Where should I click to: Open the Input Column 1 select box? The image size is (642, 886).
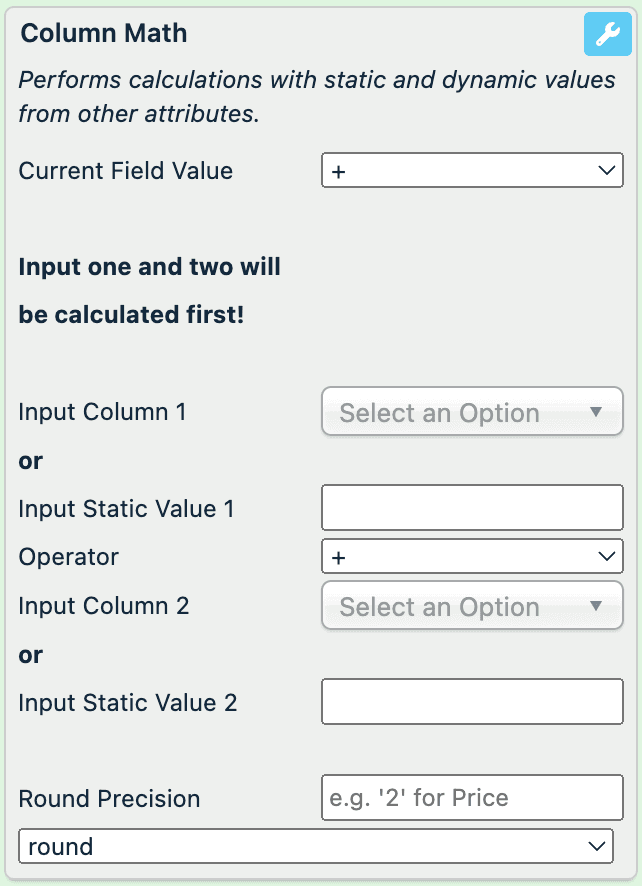(x=472, y=412)
